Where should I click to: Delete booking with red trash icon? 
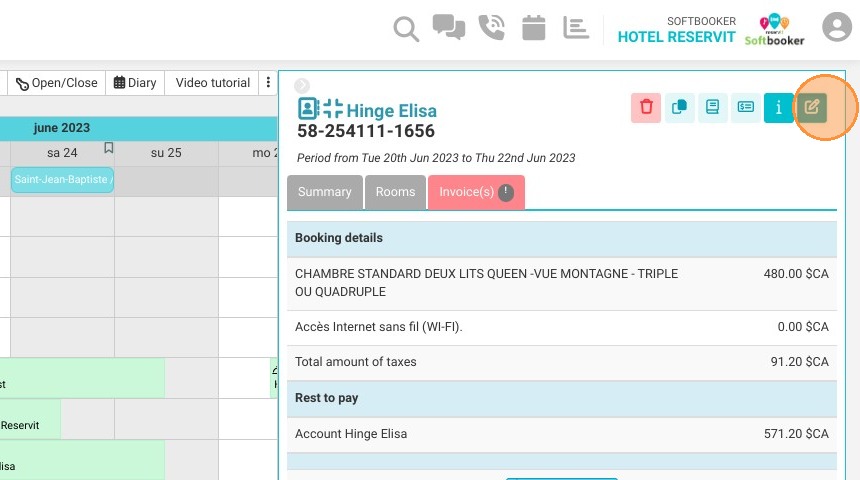646,107
